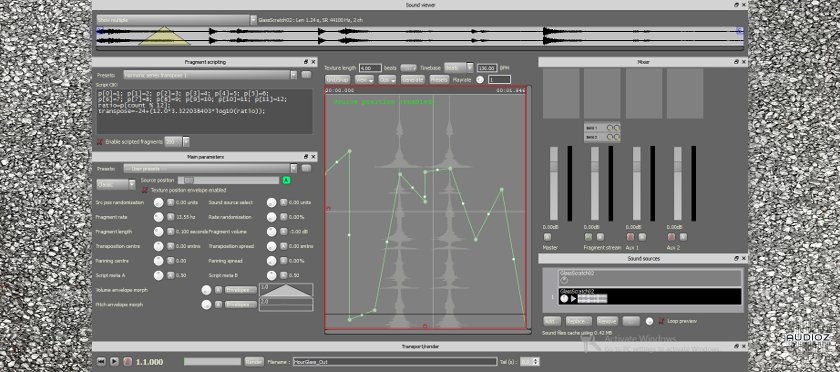The height and width of the screenshot is (372, 840).
Task: Click the Source position slider
Action: 228,180
